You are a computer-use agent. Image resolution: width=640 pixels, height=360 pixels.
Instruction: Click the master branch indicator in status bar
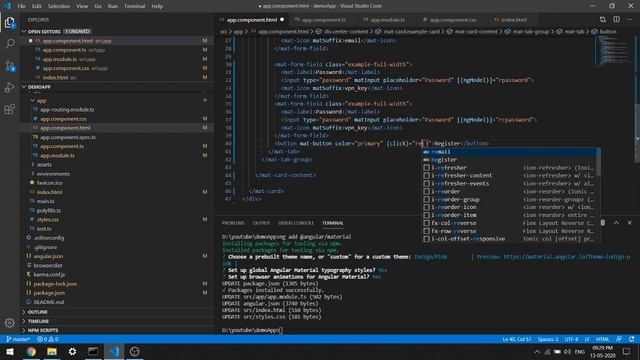coord(18,339)
